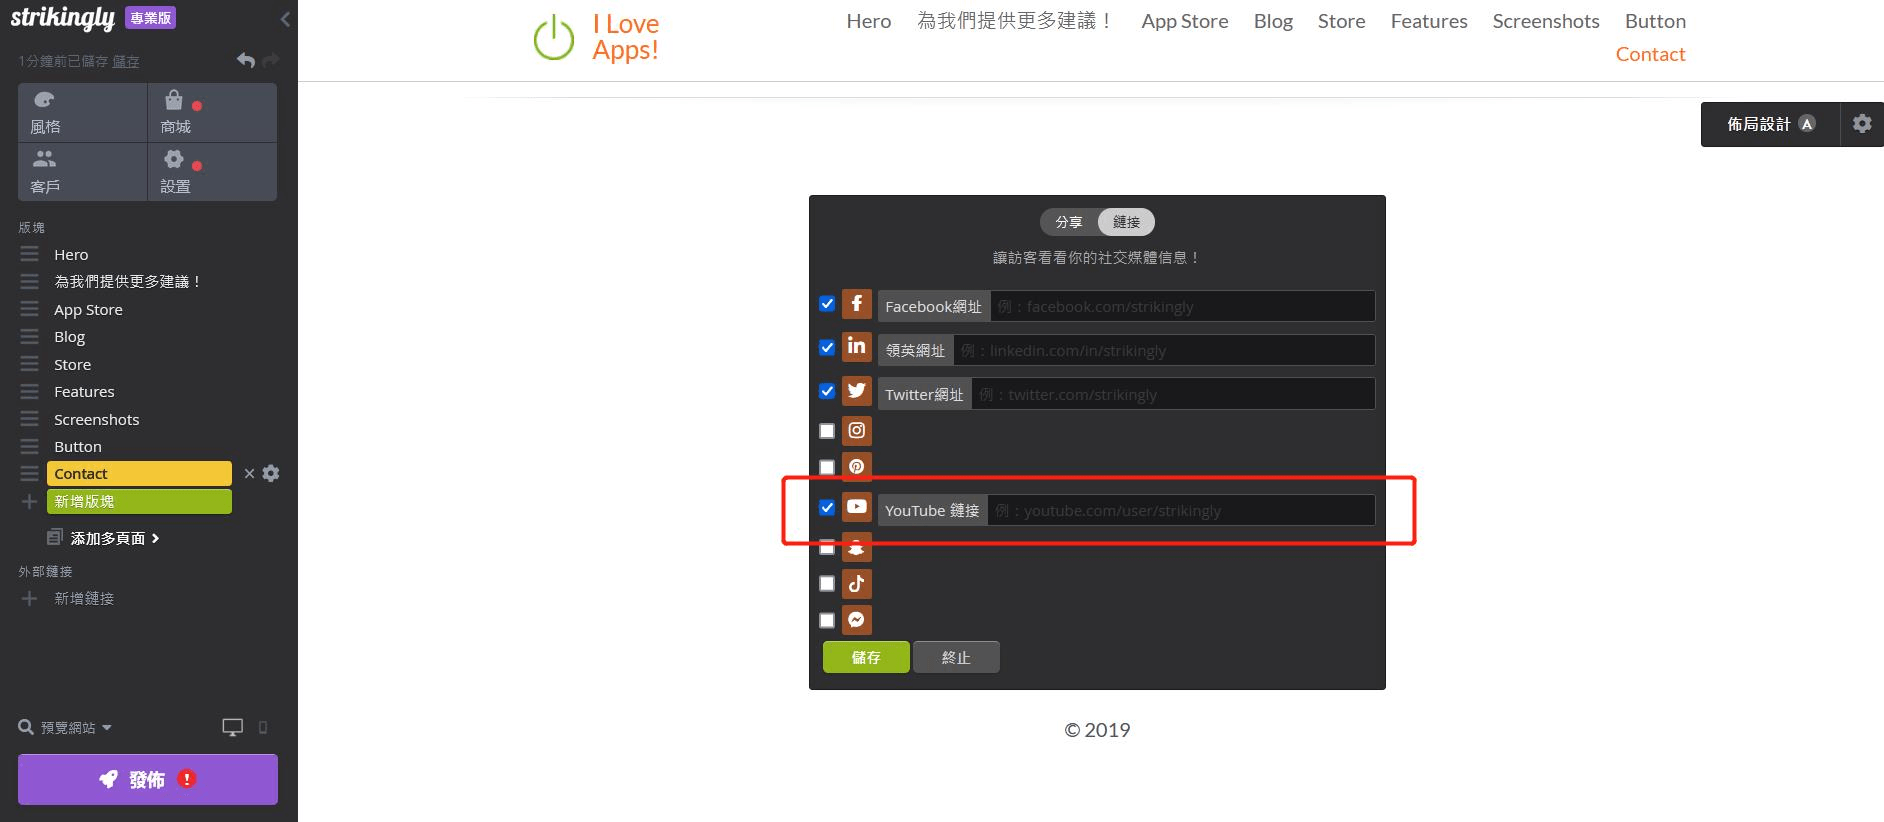The width and height of the screenshot is (1884, 822).
Task: Click the 終止 cancel button
Action: click(956, 657)
